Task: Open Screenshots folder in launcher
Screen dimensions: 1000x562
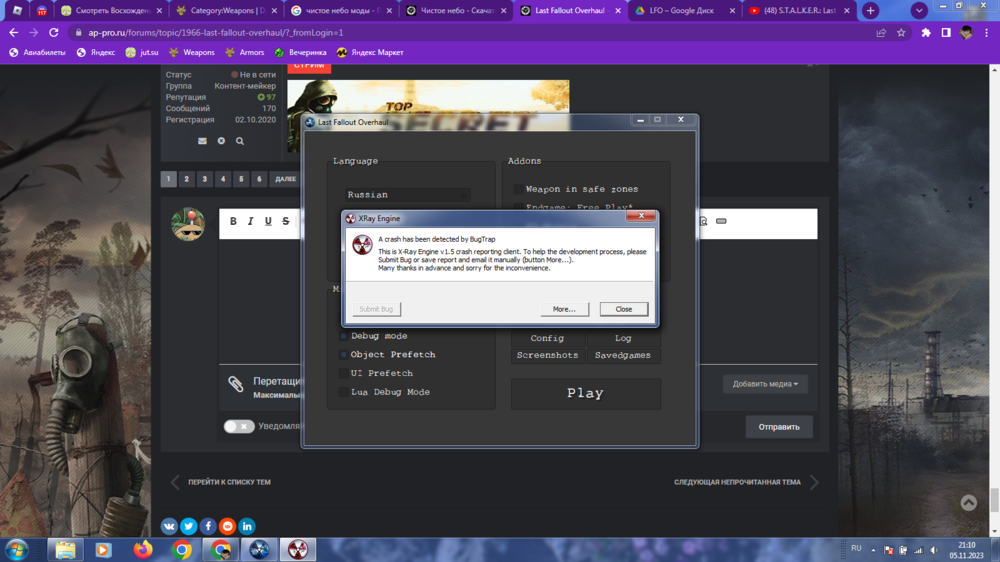Action: 547,355
